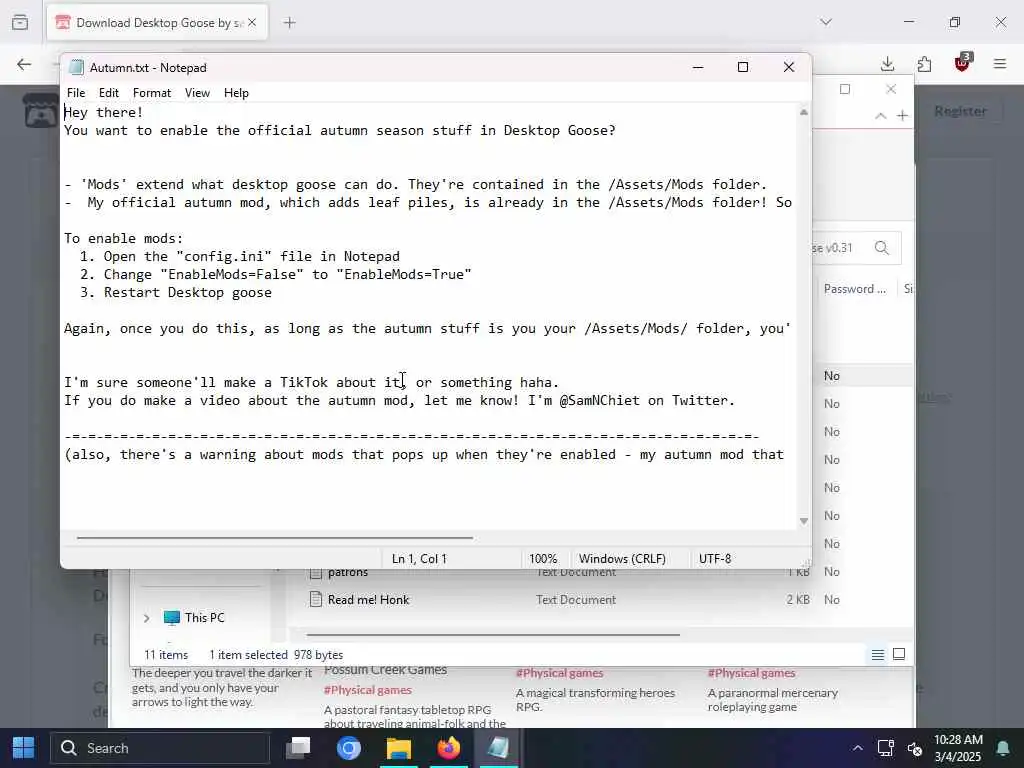The height and width of the screenshot is (768, 1024).
Task: Open the File menu in Notepad
Action: click(x=76, y=93)
